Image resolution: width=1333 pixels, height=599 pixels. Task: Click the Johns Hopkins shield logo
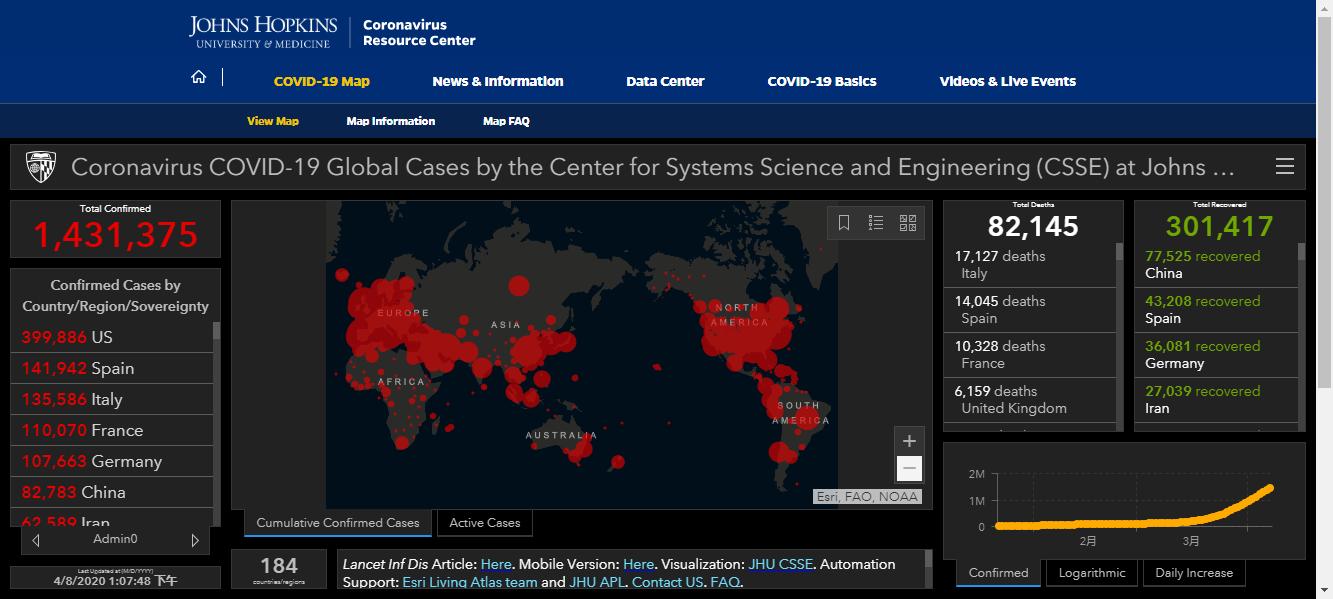click(41, 166)
